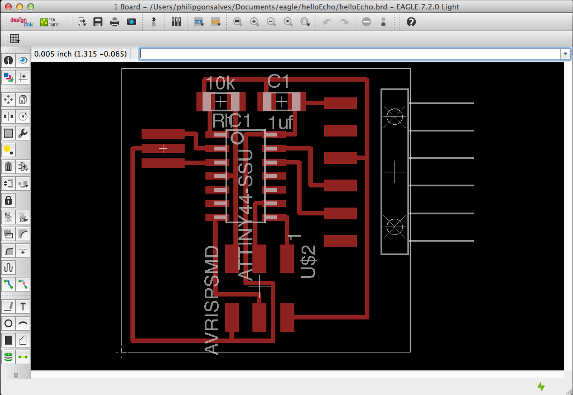The height and width of the screenshot is (395, 573).
Task: Print the board layout
Action: (115, 22)
